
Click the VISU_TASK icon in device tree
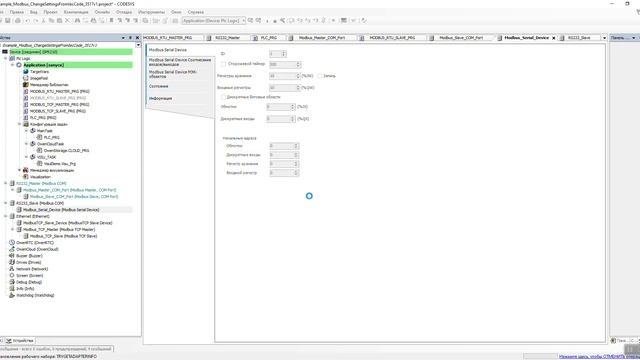33,157
